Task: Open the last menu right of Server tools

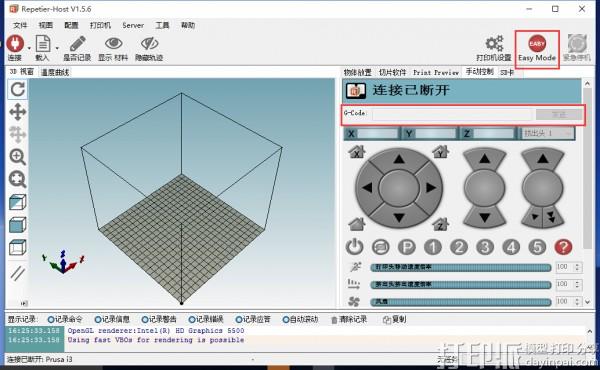Action: (x=188, y=25)
